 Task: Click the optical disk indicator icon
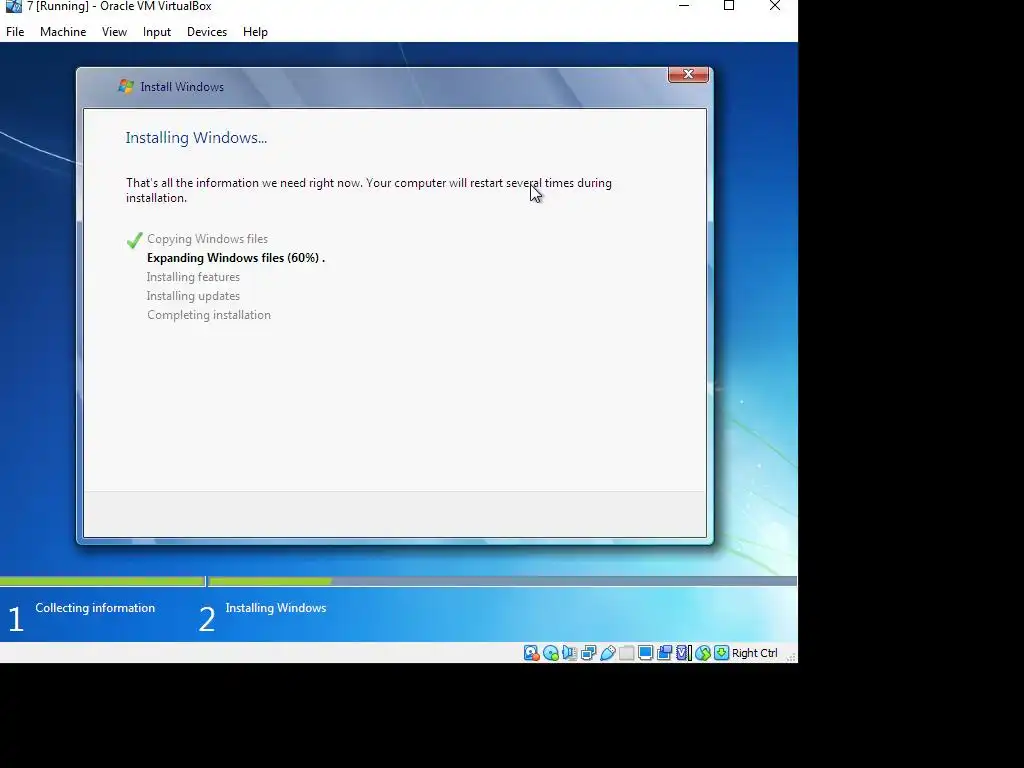click(x=551, y=653)
